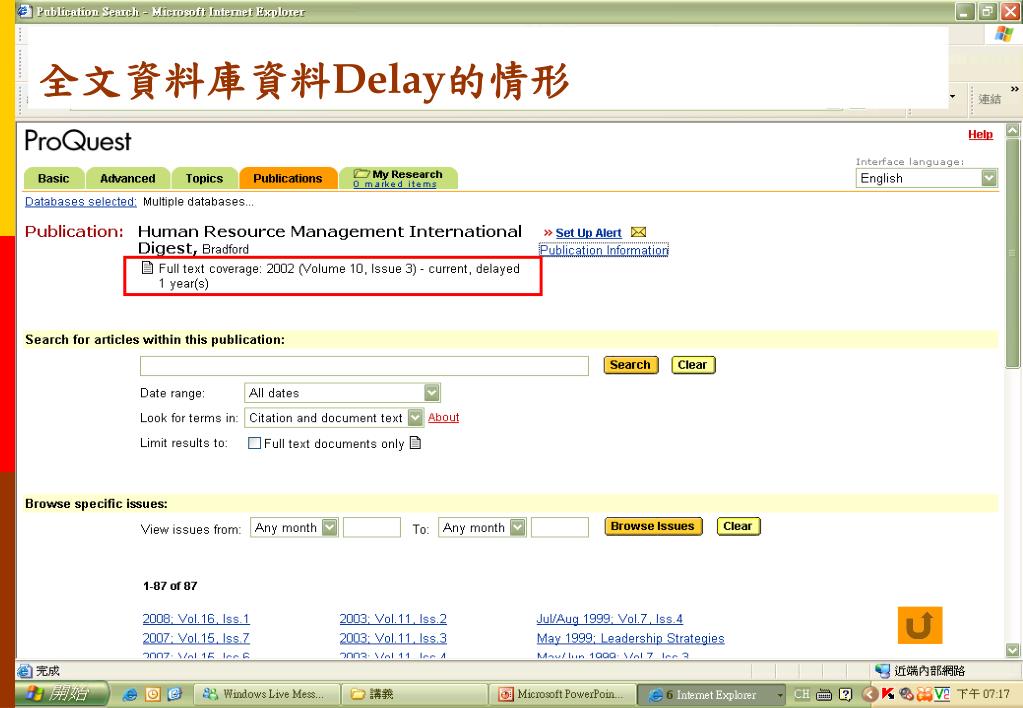This screenshot has width=1023, height=708.
Task: Click the Databases selected link
Action: coord(81,202)
